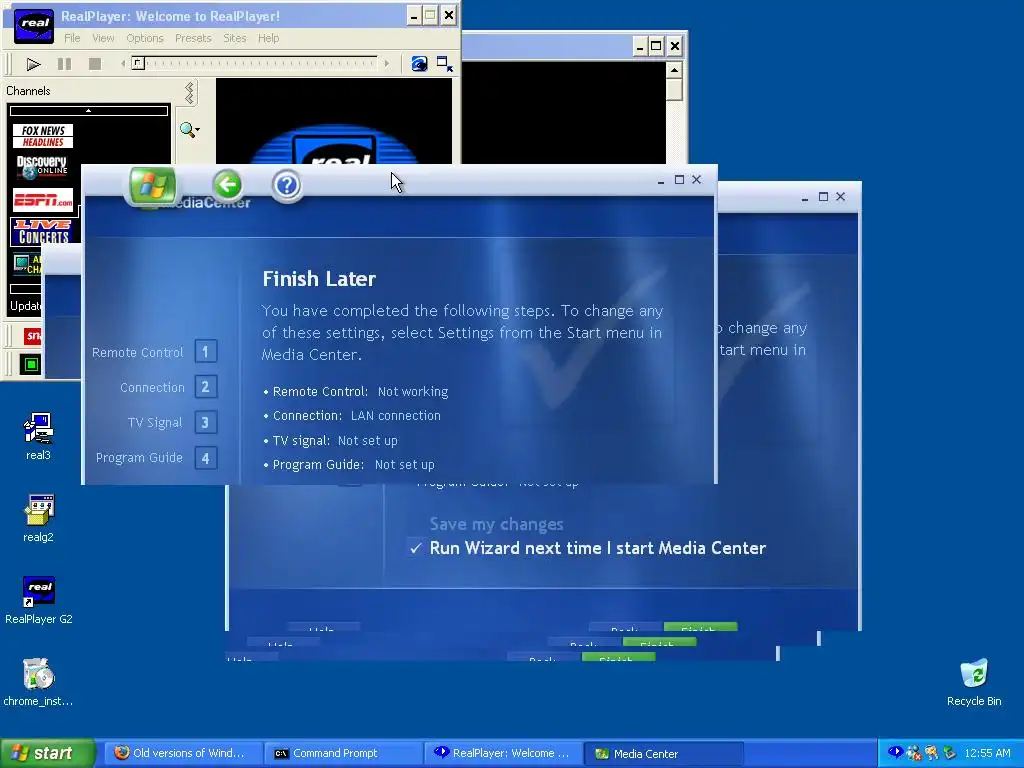Click the RealPlayer compact mode icon

point(445,63)
